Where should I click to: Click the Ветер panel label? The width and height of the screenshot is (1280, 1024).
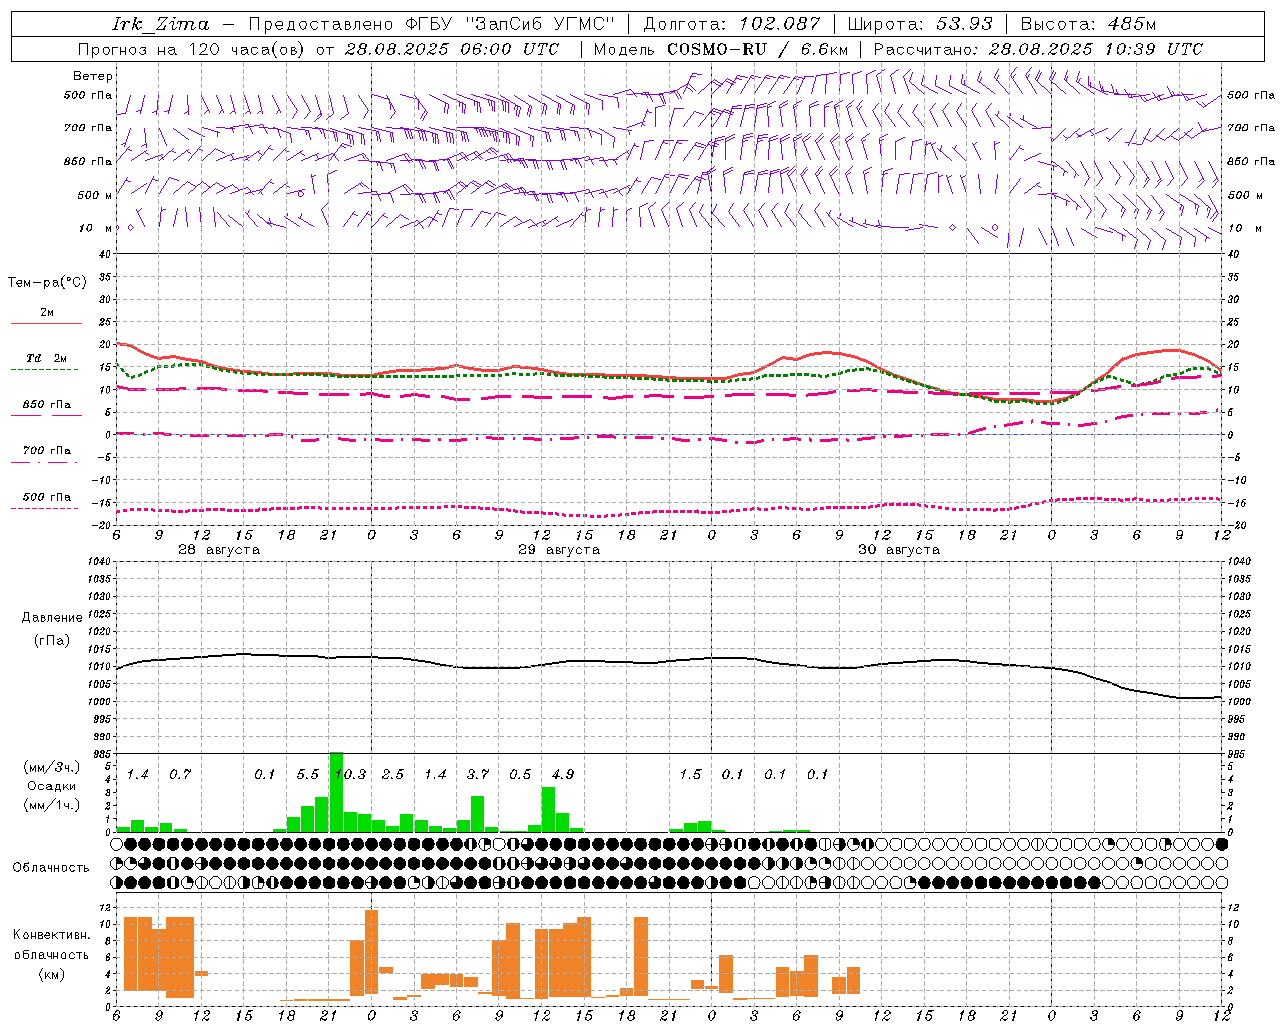[93, 76]
